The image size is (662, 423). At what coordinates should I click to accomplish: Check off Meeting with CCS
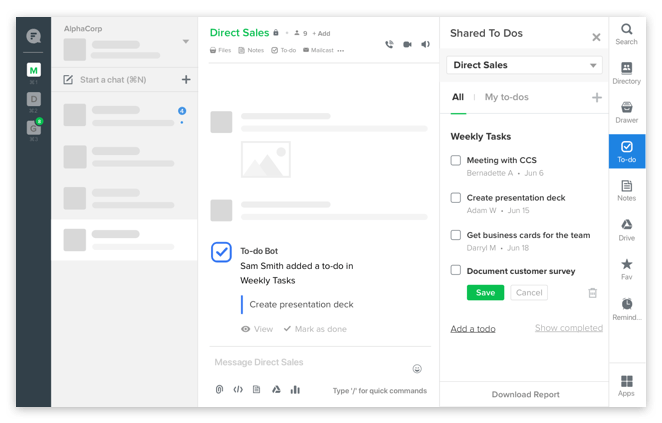(456, 160)
